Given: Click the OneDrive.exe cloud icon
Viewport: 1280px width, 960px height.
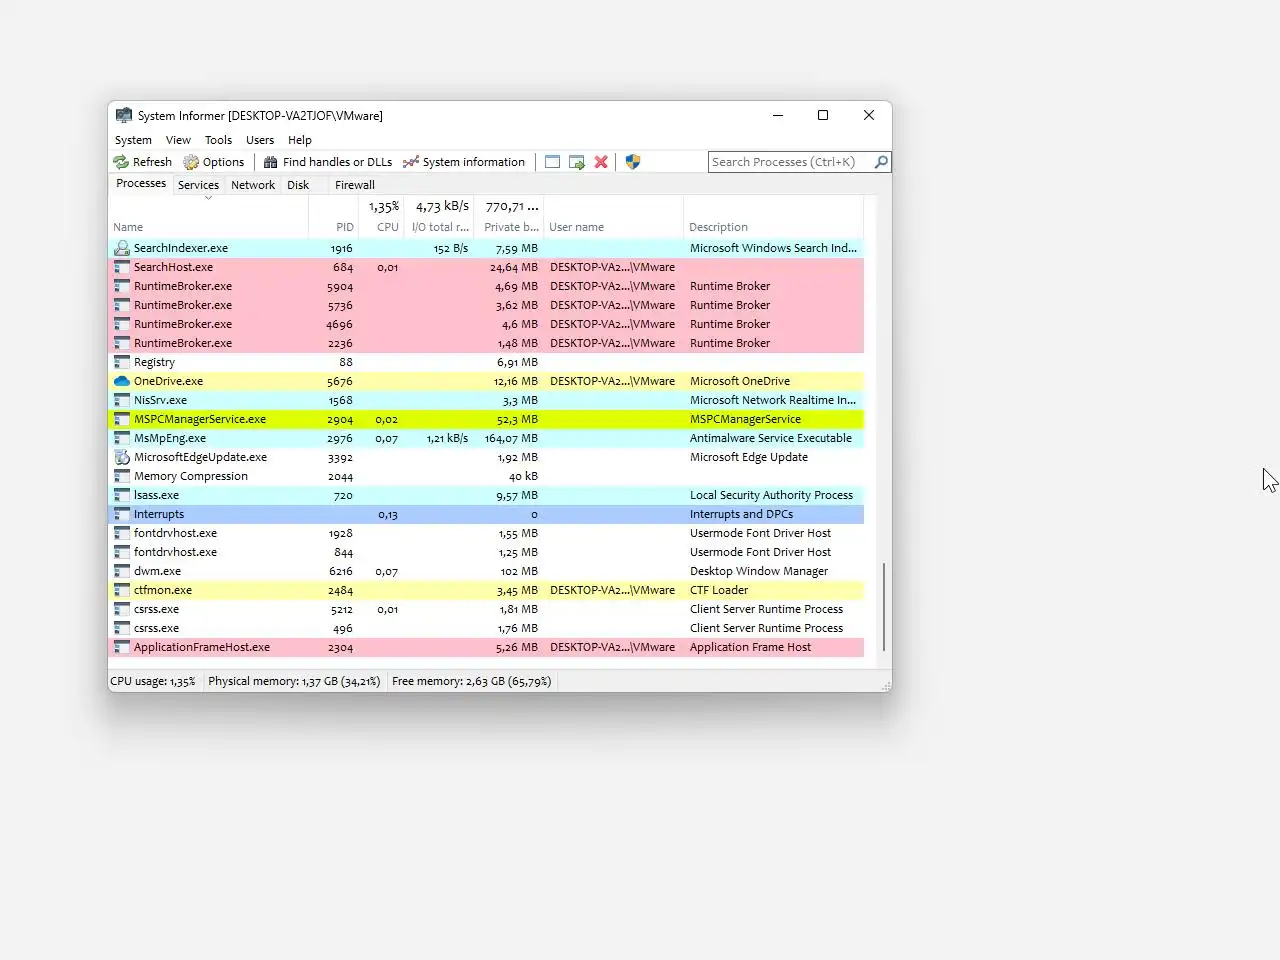Looking at the screenshot, I should coord(122,381).
